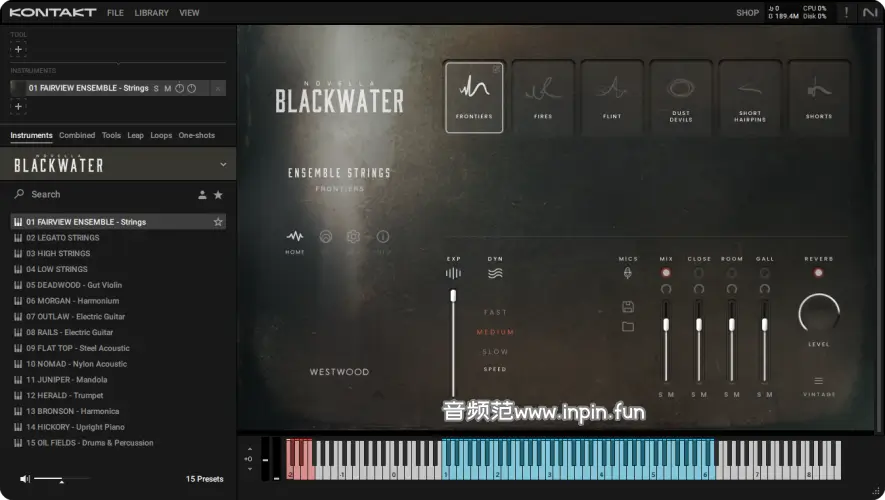Load the 02 LEGATO STRINGS preset
The image size is (885, 500).
[x=119, y=238]
